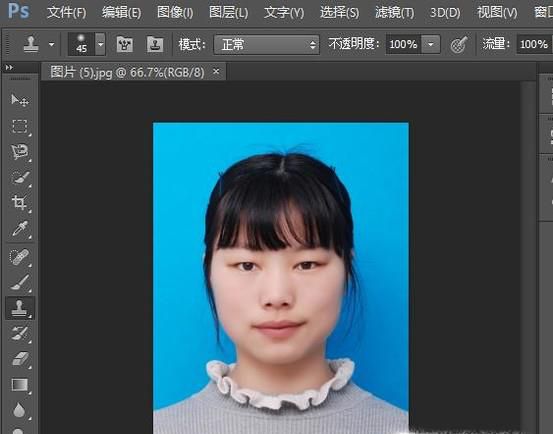Viewport: 553px width, 434px height.
Task: Click the opacity 100% field
Action: point(403,44)
